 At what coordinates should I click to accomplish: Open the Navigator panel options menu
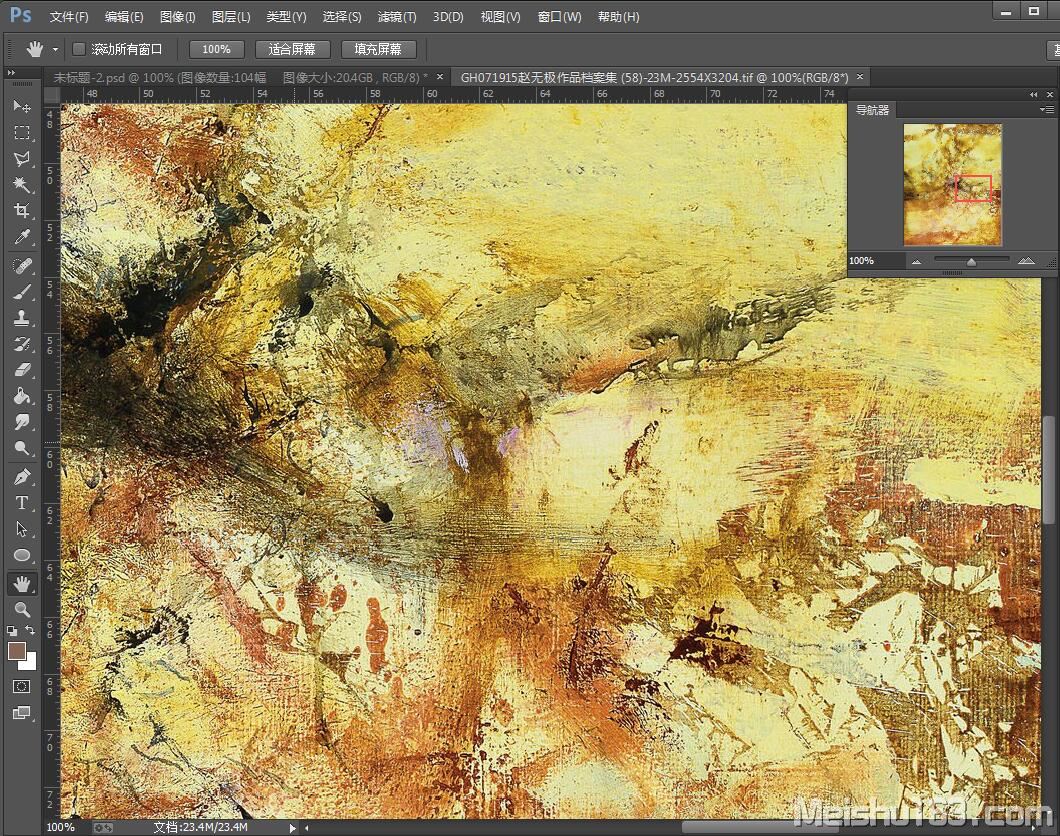click(1046, 109)
